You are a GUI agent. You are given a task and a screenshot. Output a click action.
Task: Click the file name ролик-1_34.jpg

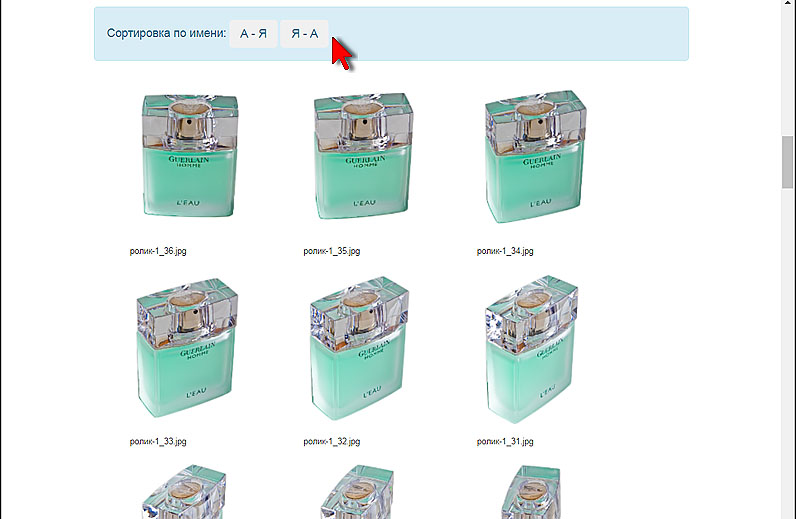tap(505, 251)
